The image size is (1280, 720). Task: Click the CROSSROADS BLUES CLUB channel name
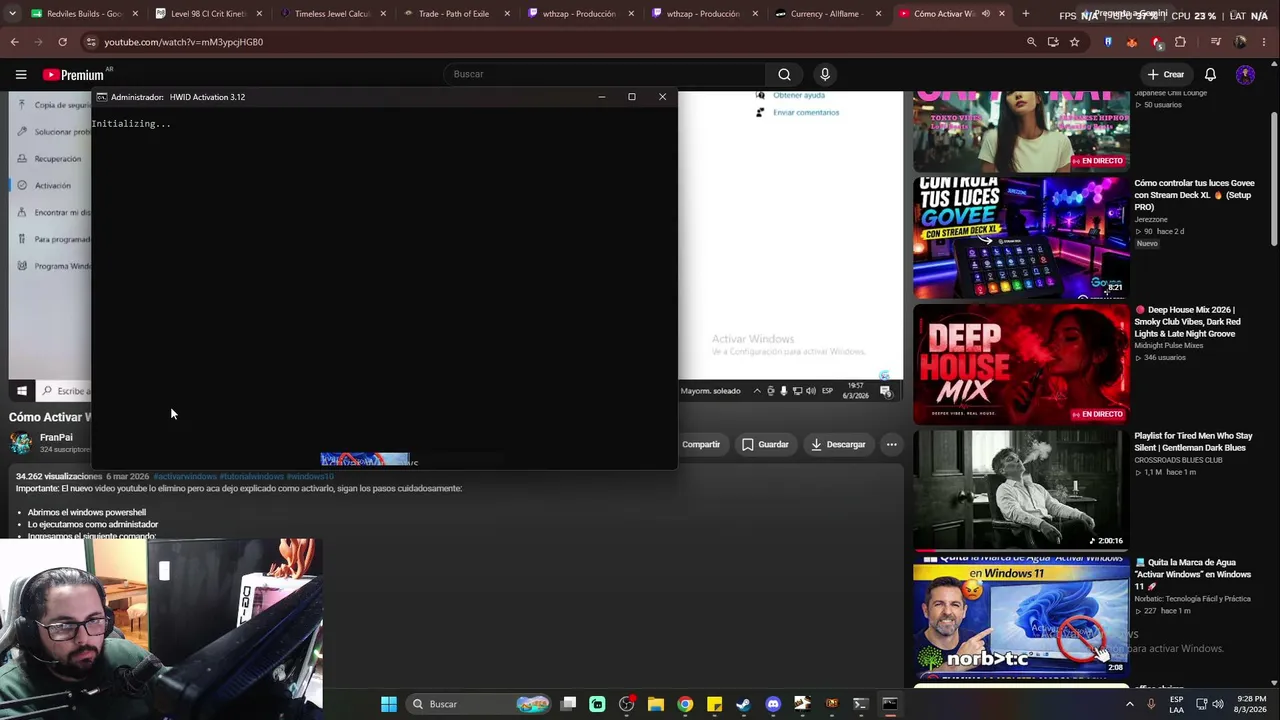tap(1178, 460)
